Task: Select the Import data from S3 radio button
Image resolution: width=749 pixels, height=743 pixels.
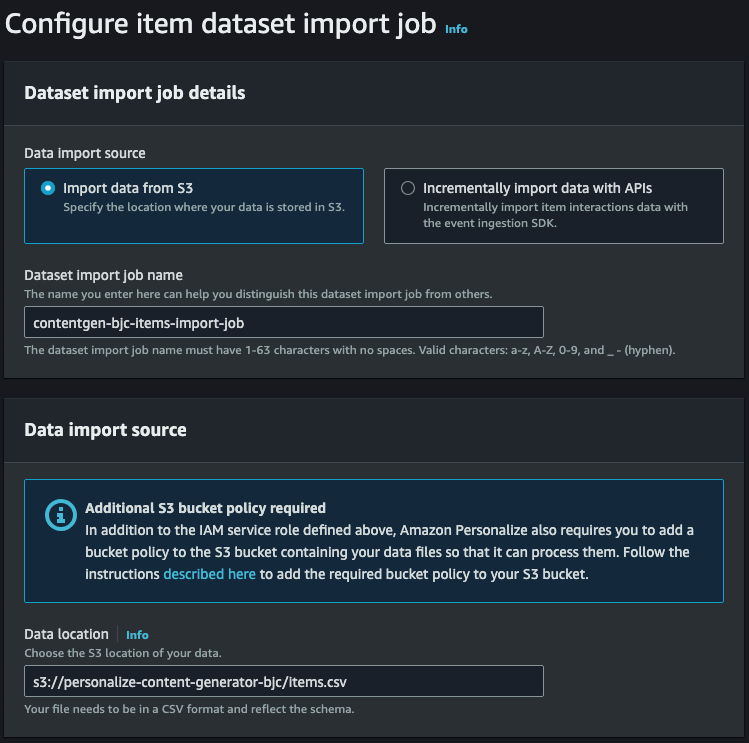Action: click(48, 188)
